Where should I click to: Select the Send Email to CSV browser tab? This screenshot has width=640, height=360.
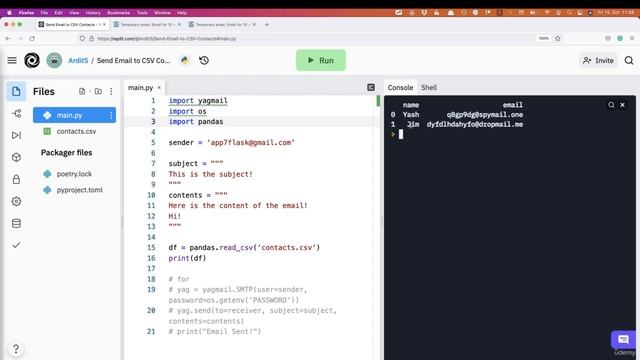coord(73,24)
